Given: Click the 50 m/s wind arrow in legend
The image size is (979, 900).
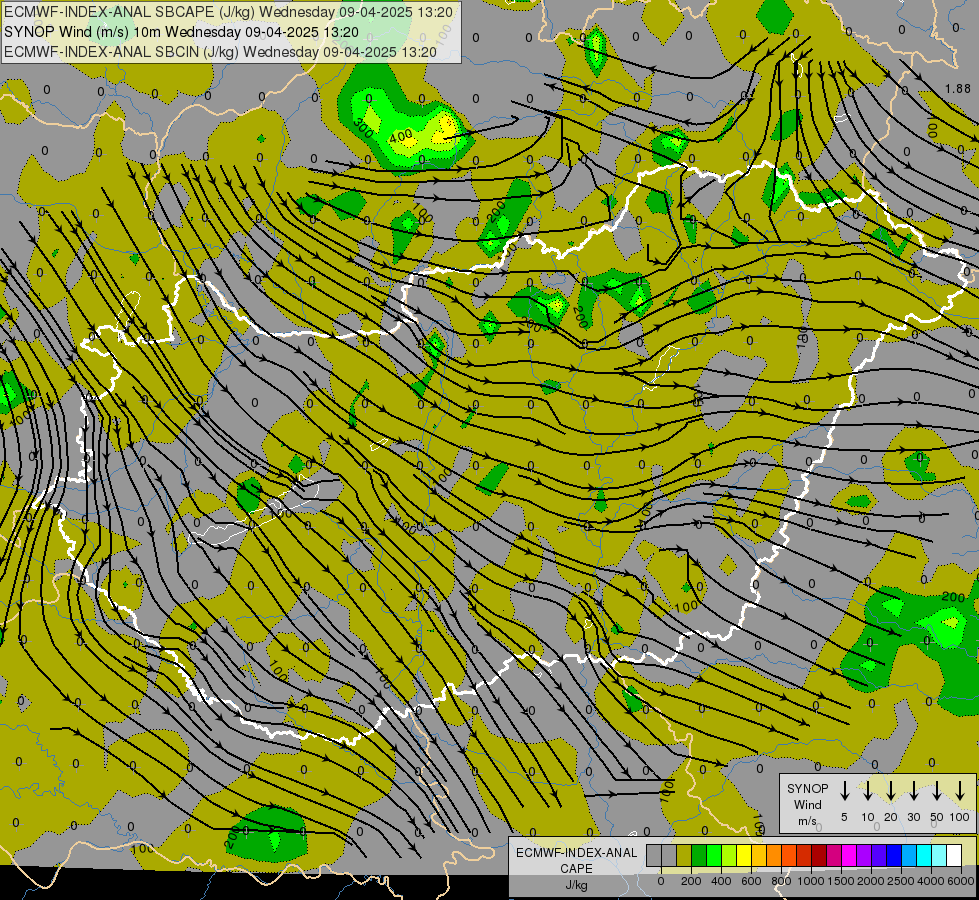Looking at the screenshot, I should [937, 791].
